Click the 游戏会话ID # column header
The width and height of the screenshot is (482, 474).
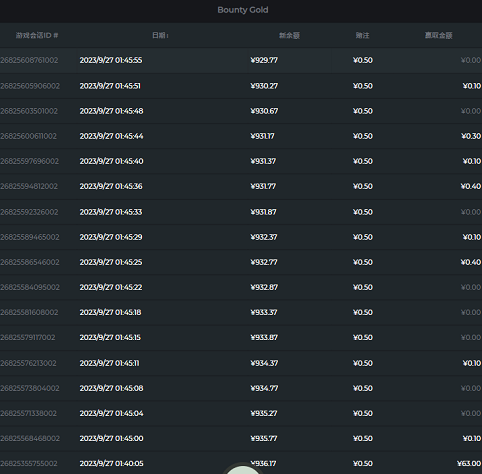pos(37,35)
